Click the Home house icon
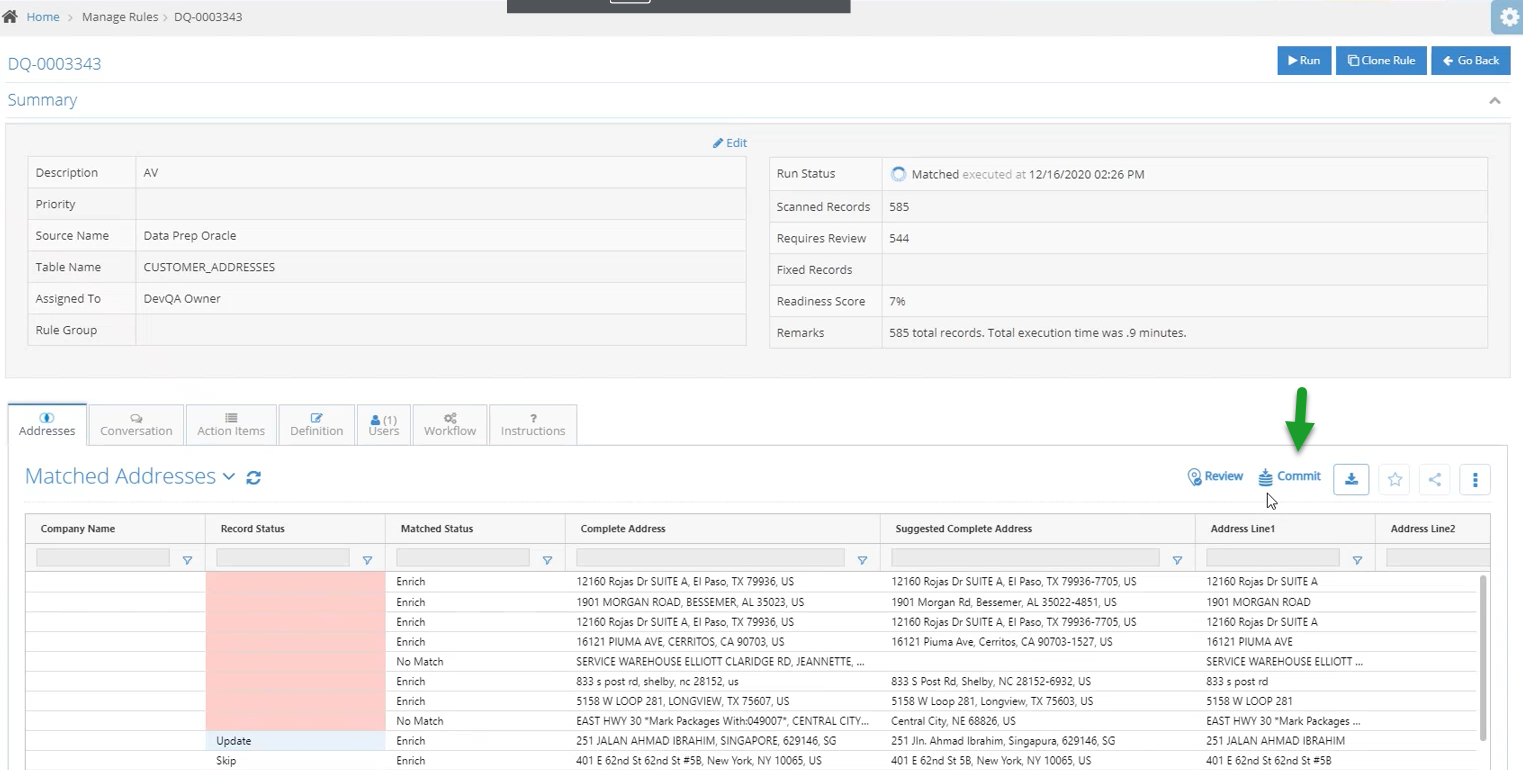This screenshot has width=1523, height=770. coord(10,17)
